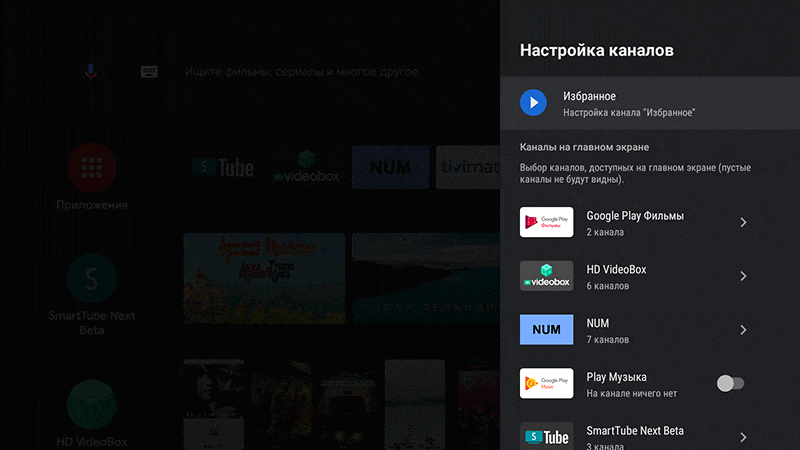Image resolution: width=800 pixels, height=450 pixels.
Task: Expand the Google Play Фильмы channels chevron
Action: point(743,222)
